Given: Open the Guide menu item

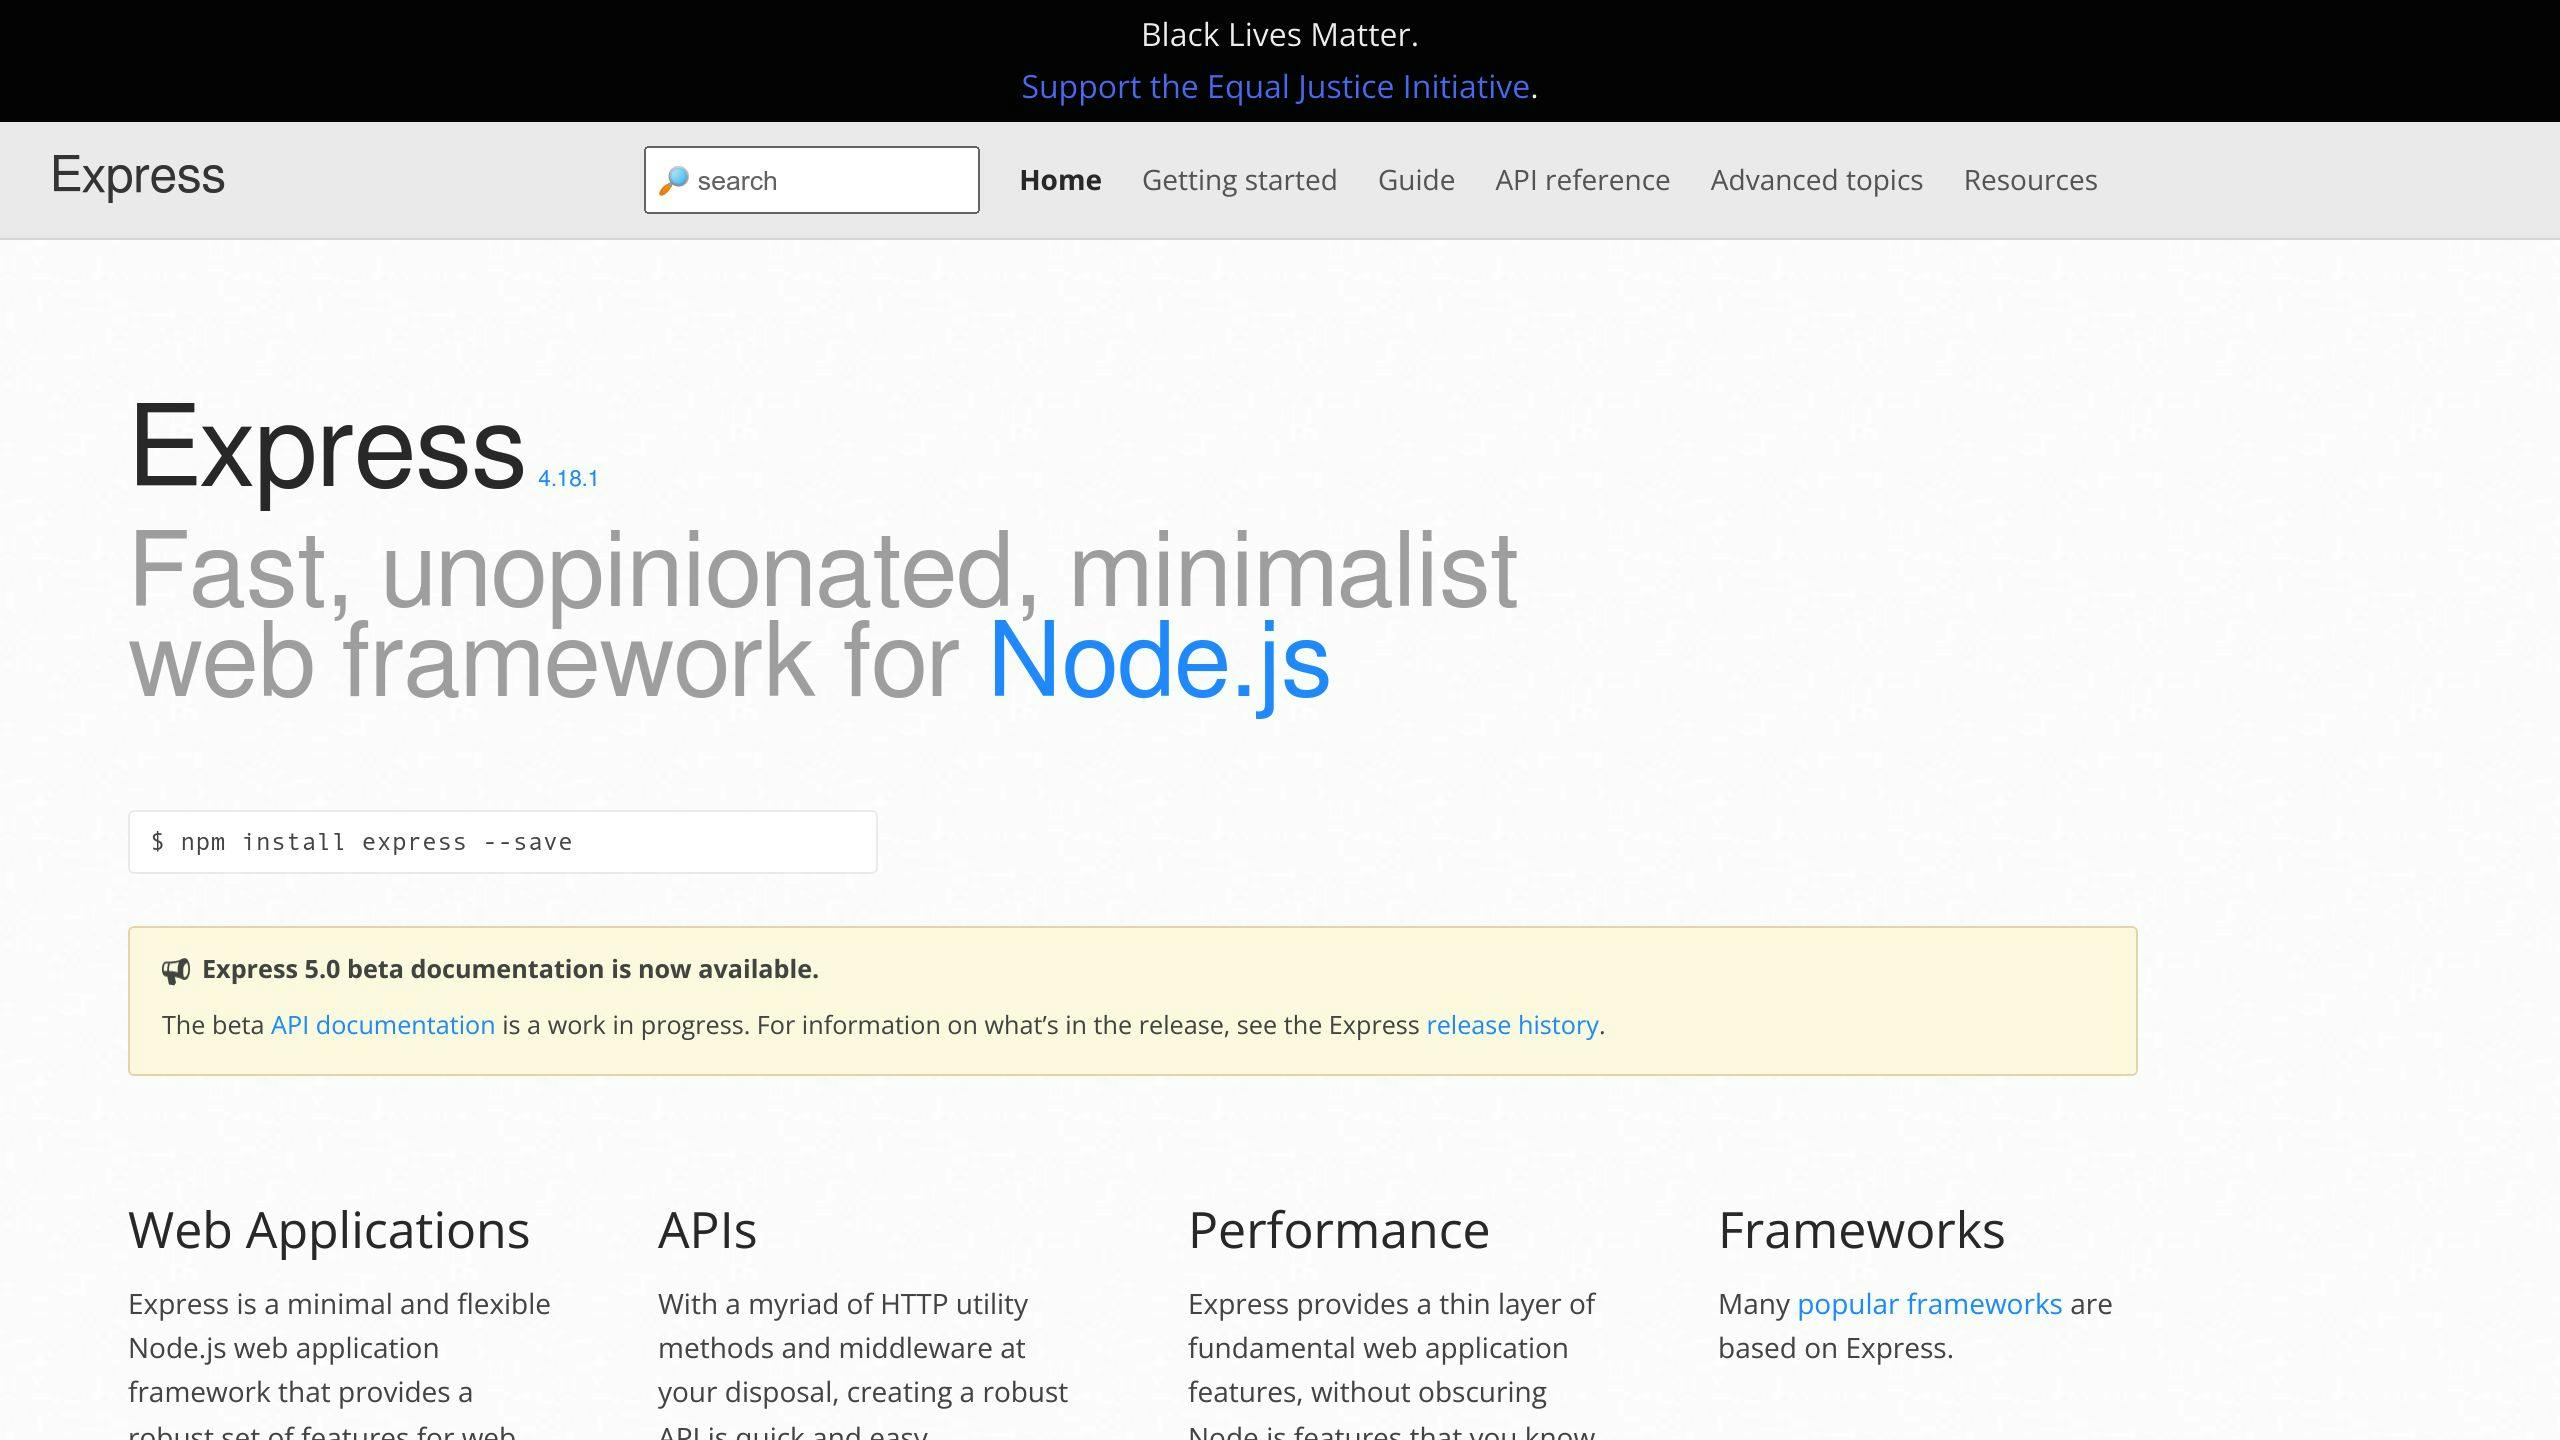Looking at the screenshot, I should coord(1416,180).
